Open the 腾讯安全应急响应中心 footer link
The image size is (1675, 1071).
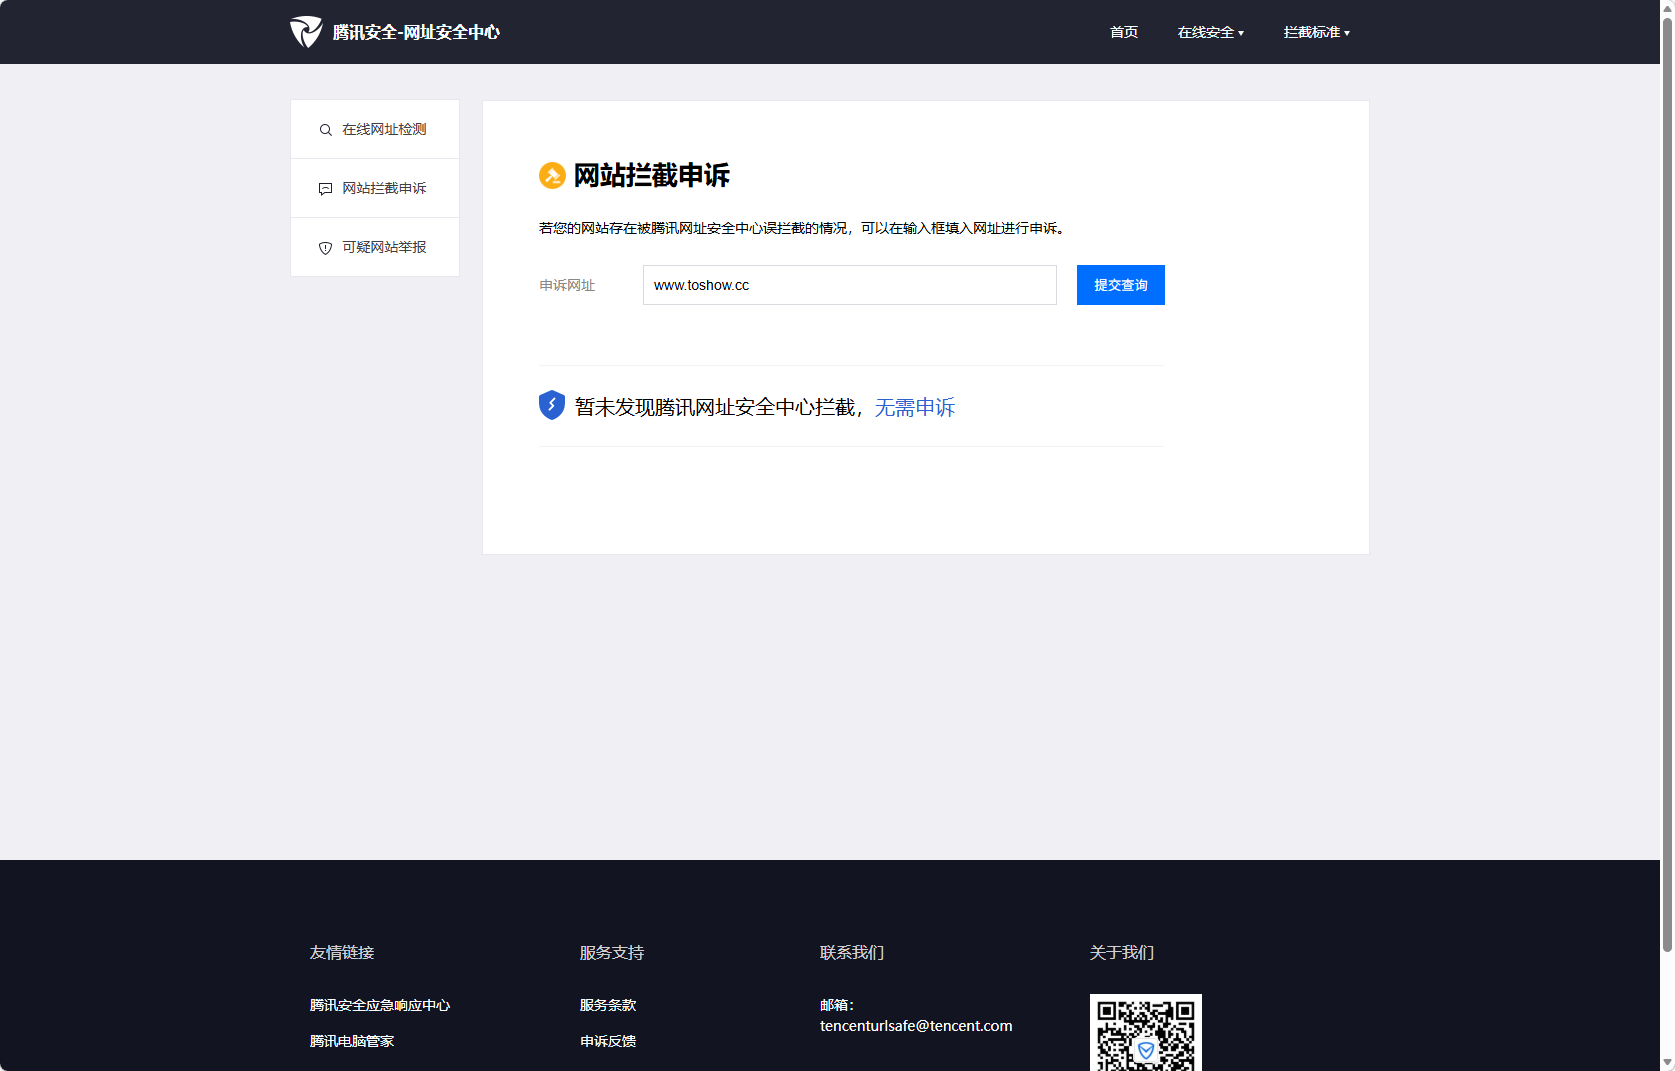click(x=380, y=1005)
